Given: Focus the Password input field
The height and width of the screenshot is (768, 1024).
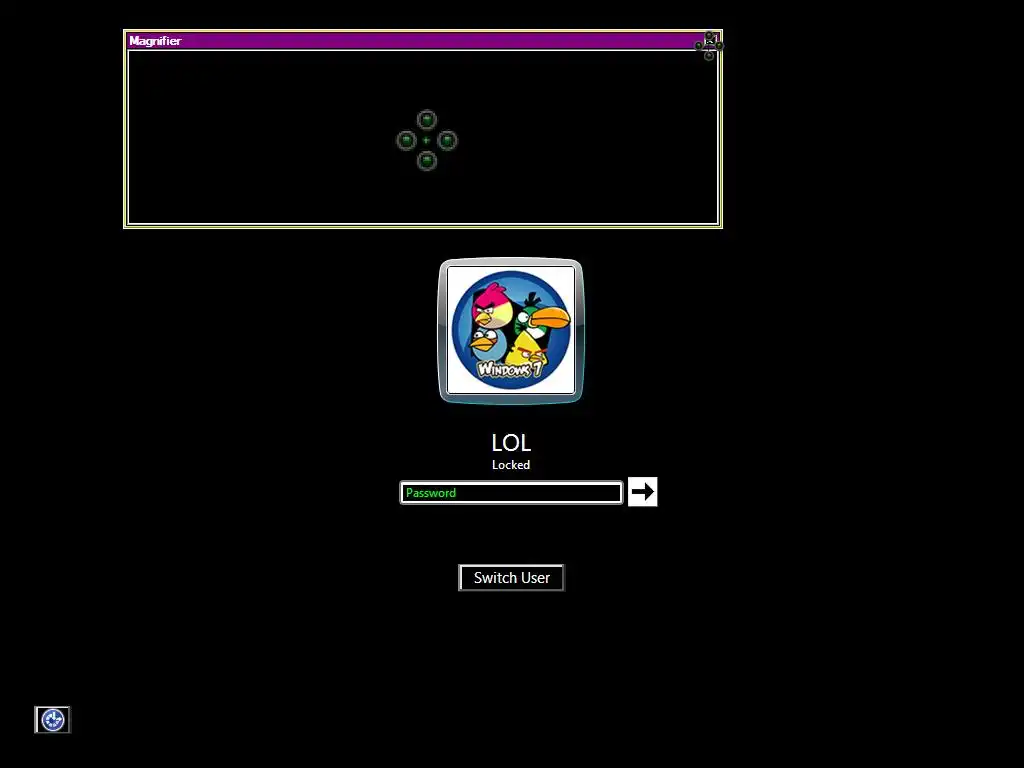Looking at the screenshot, I should pos(511,493).
